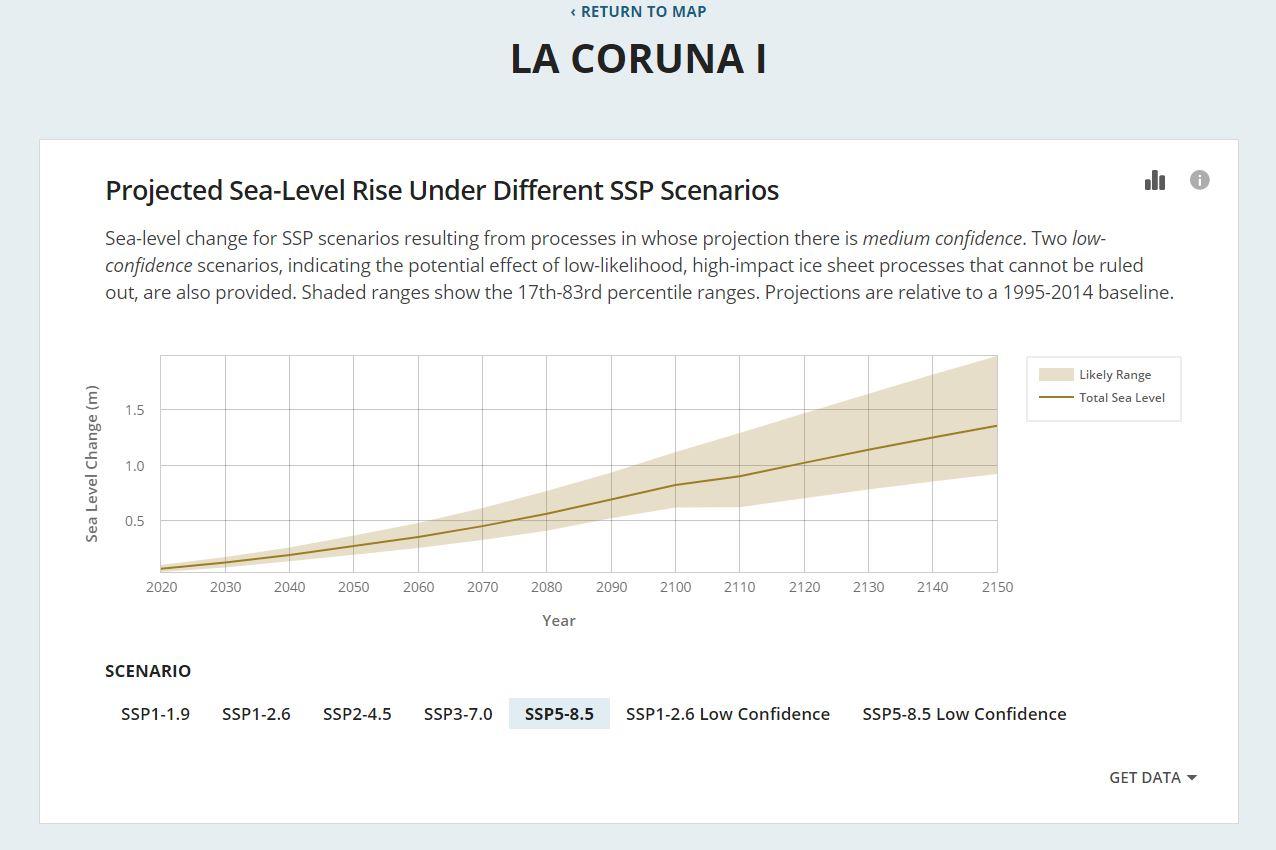
Task: Toggle Likely Range legend swatch
Action: tap(1056, 375)
